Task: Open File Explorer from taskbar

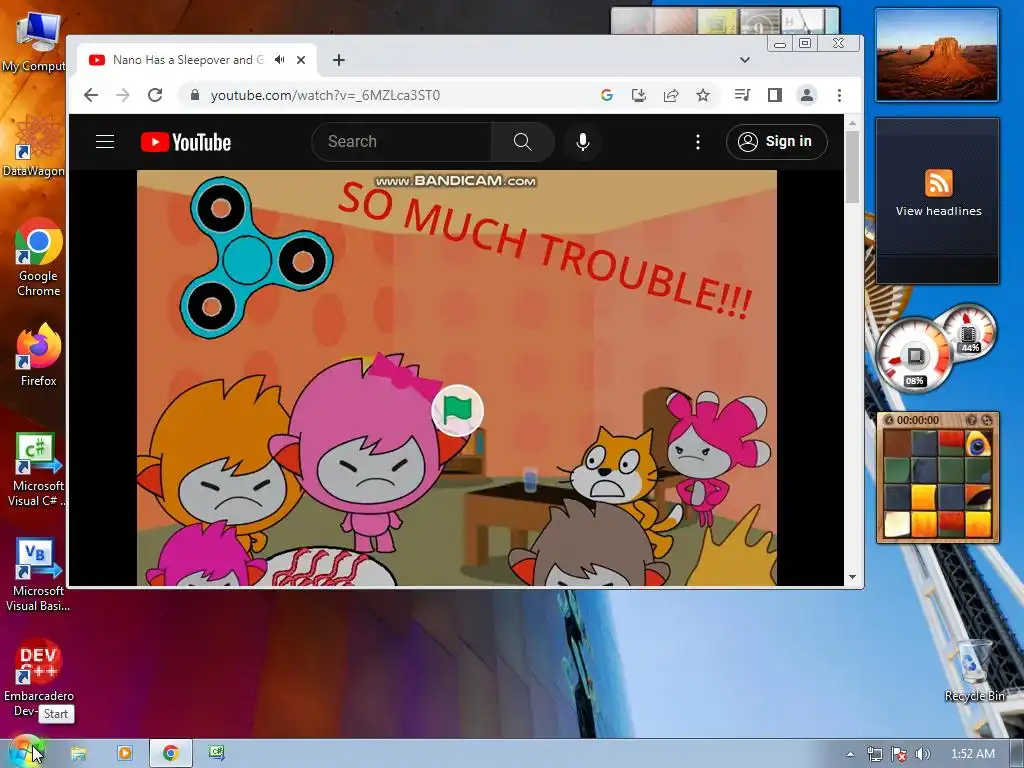Action: (x=78, y=754)
